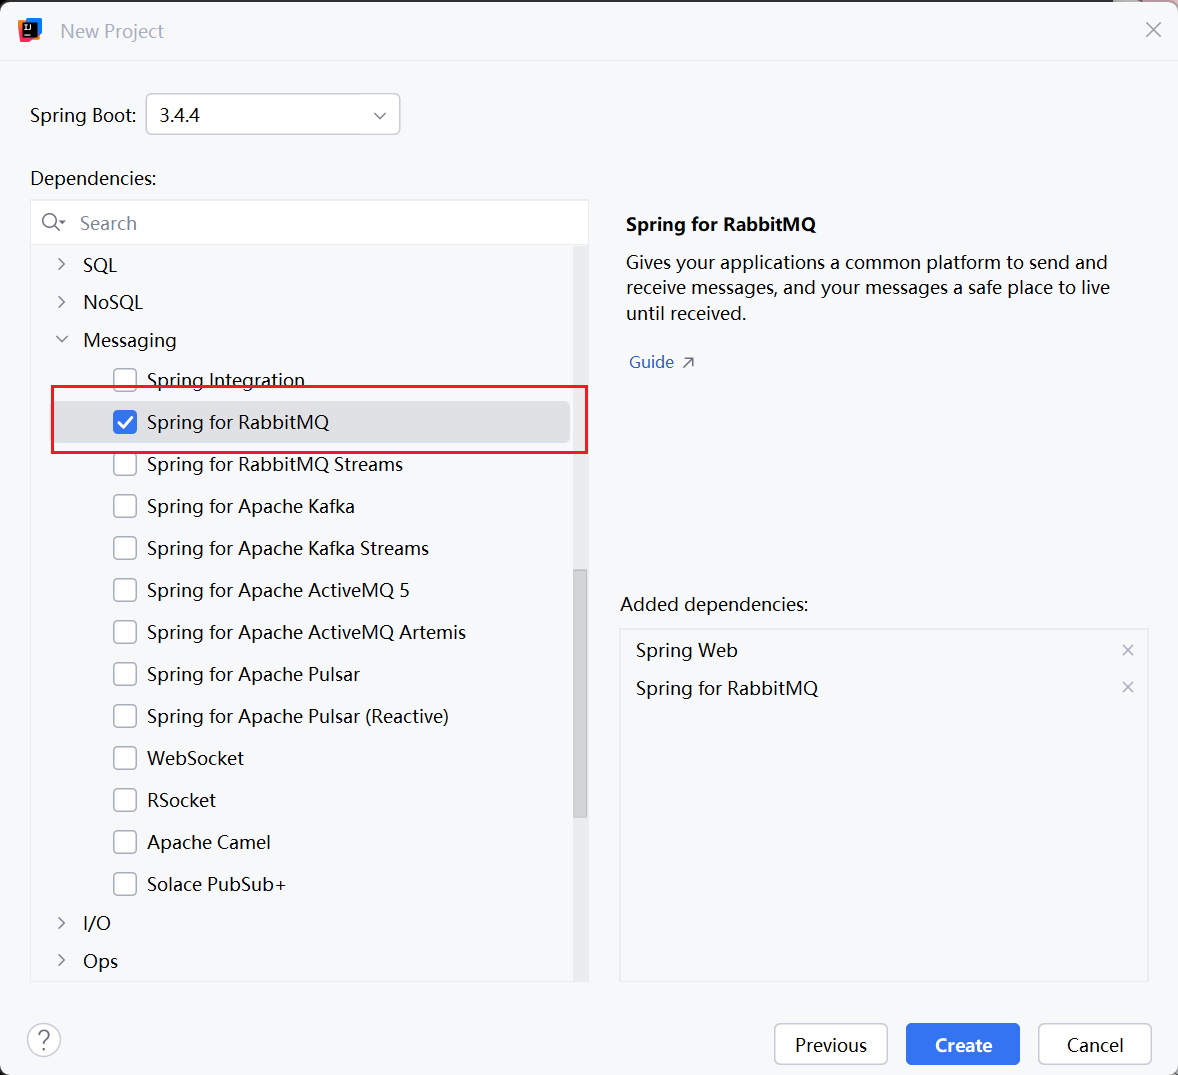This screenshot has height=1075, width=1178.
Task: Click the search magnifier icon
Action: [53, 222]
